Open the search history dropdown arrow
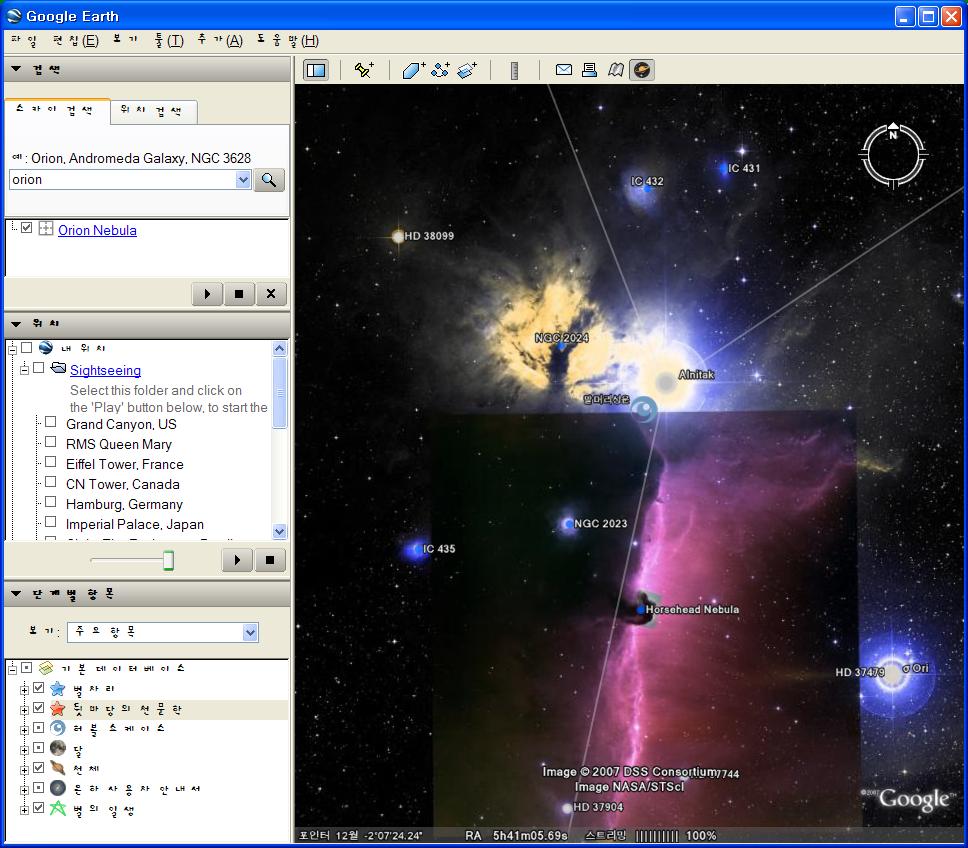 pos(243,180)
